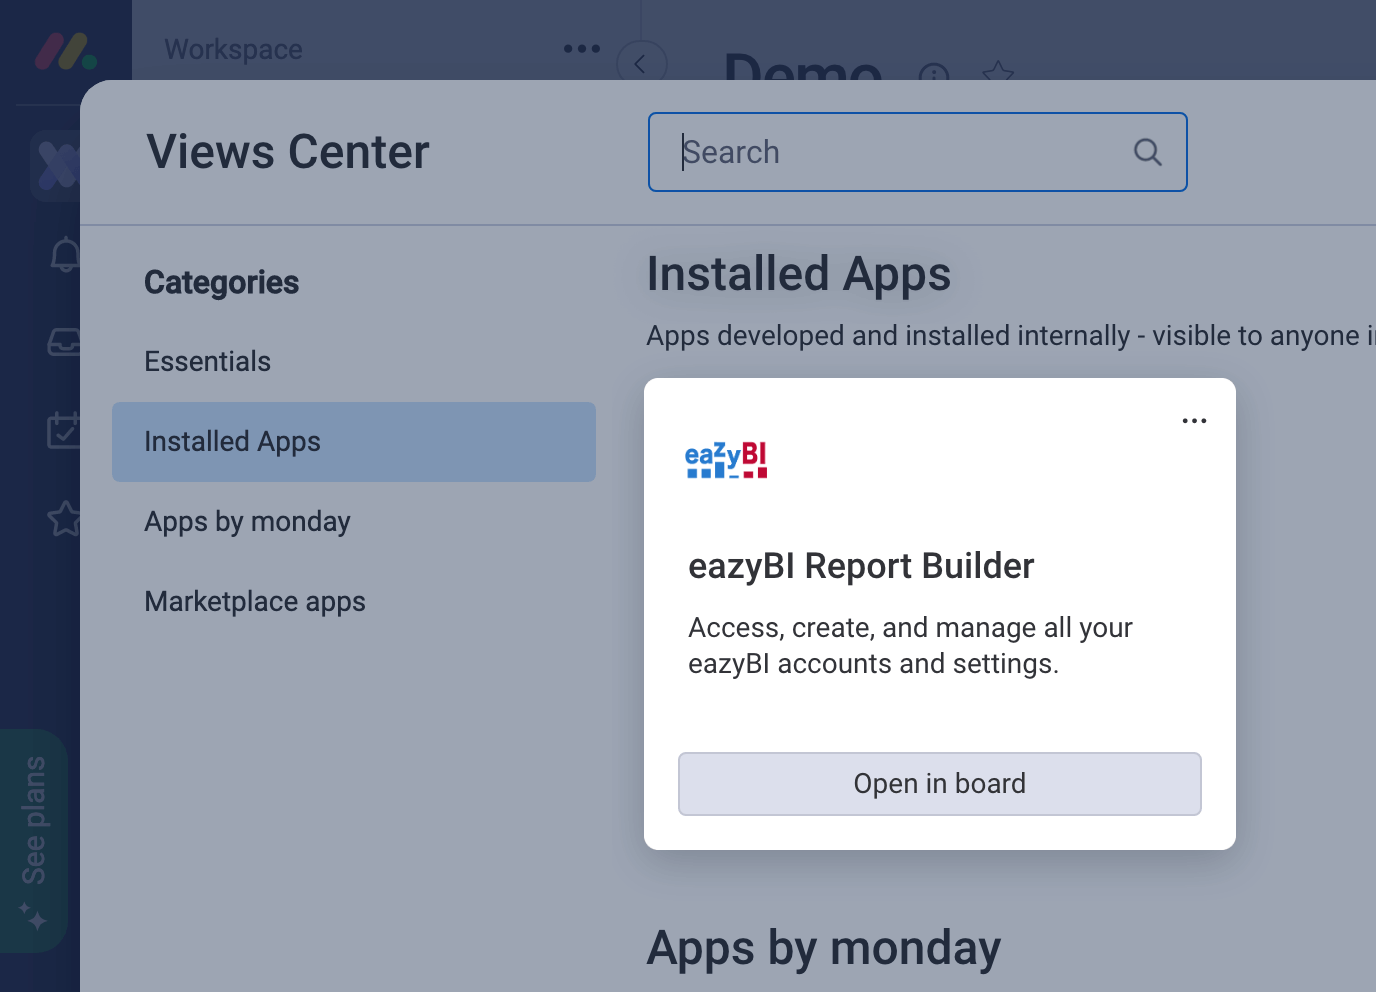Collapse the sidebar with the chevron arrow
This screenshot has width=1376, height=992.
click(640, 64)
